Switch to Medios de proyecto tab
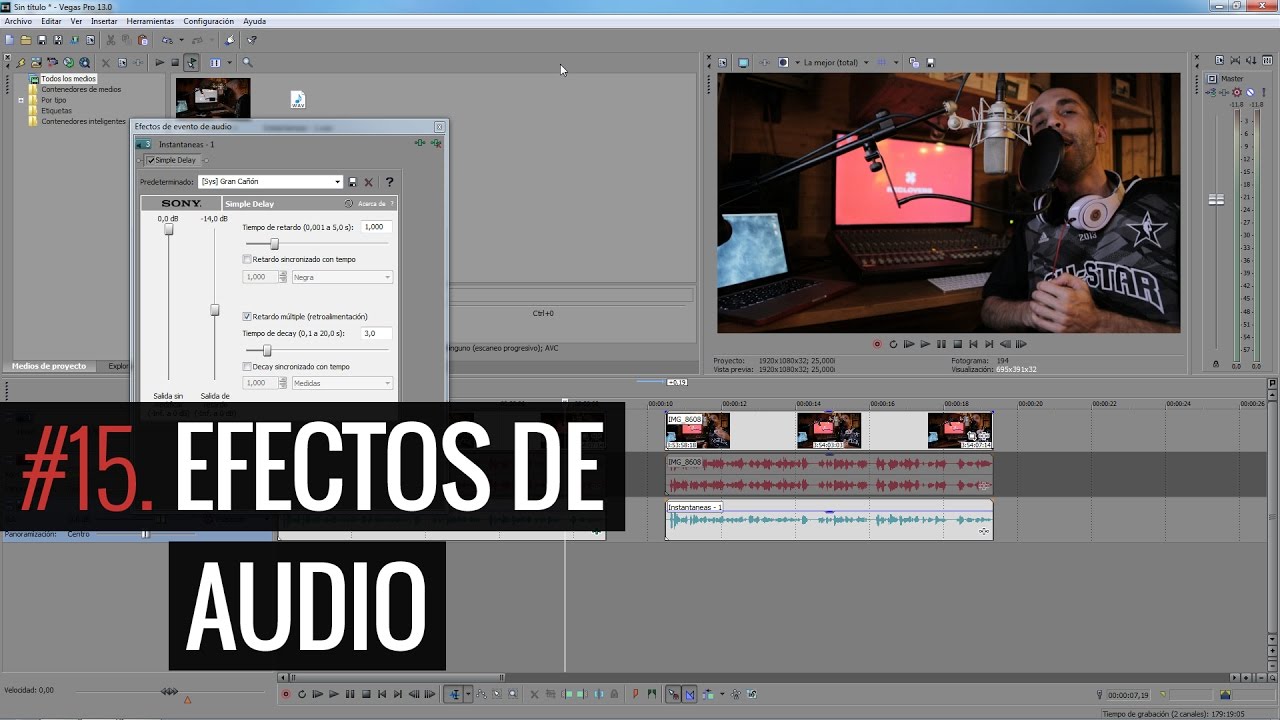This screenshot has width=1280, height=720. point(49,366)
